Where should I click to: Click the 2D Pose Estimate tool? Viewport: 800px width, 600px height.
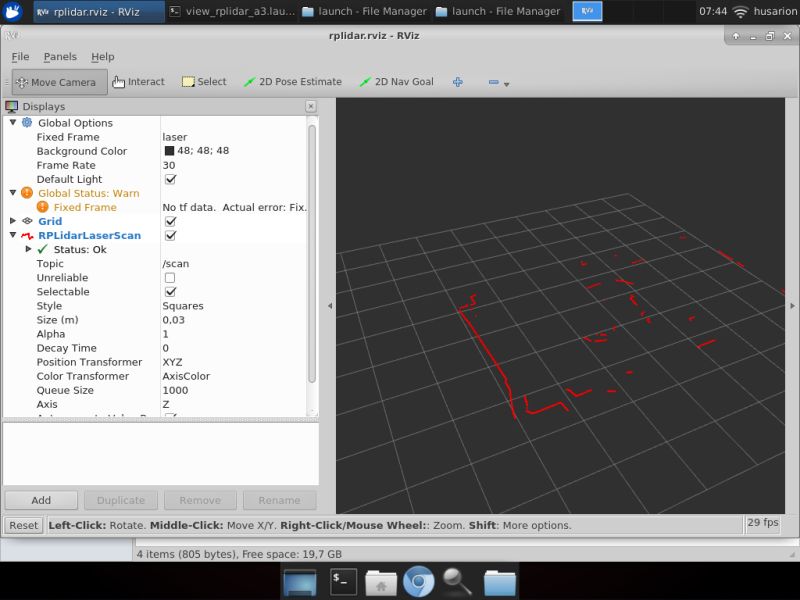pos(297,82)
